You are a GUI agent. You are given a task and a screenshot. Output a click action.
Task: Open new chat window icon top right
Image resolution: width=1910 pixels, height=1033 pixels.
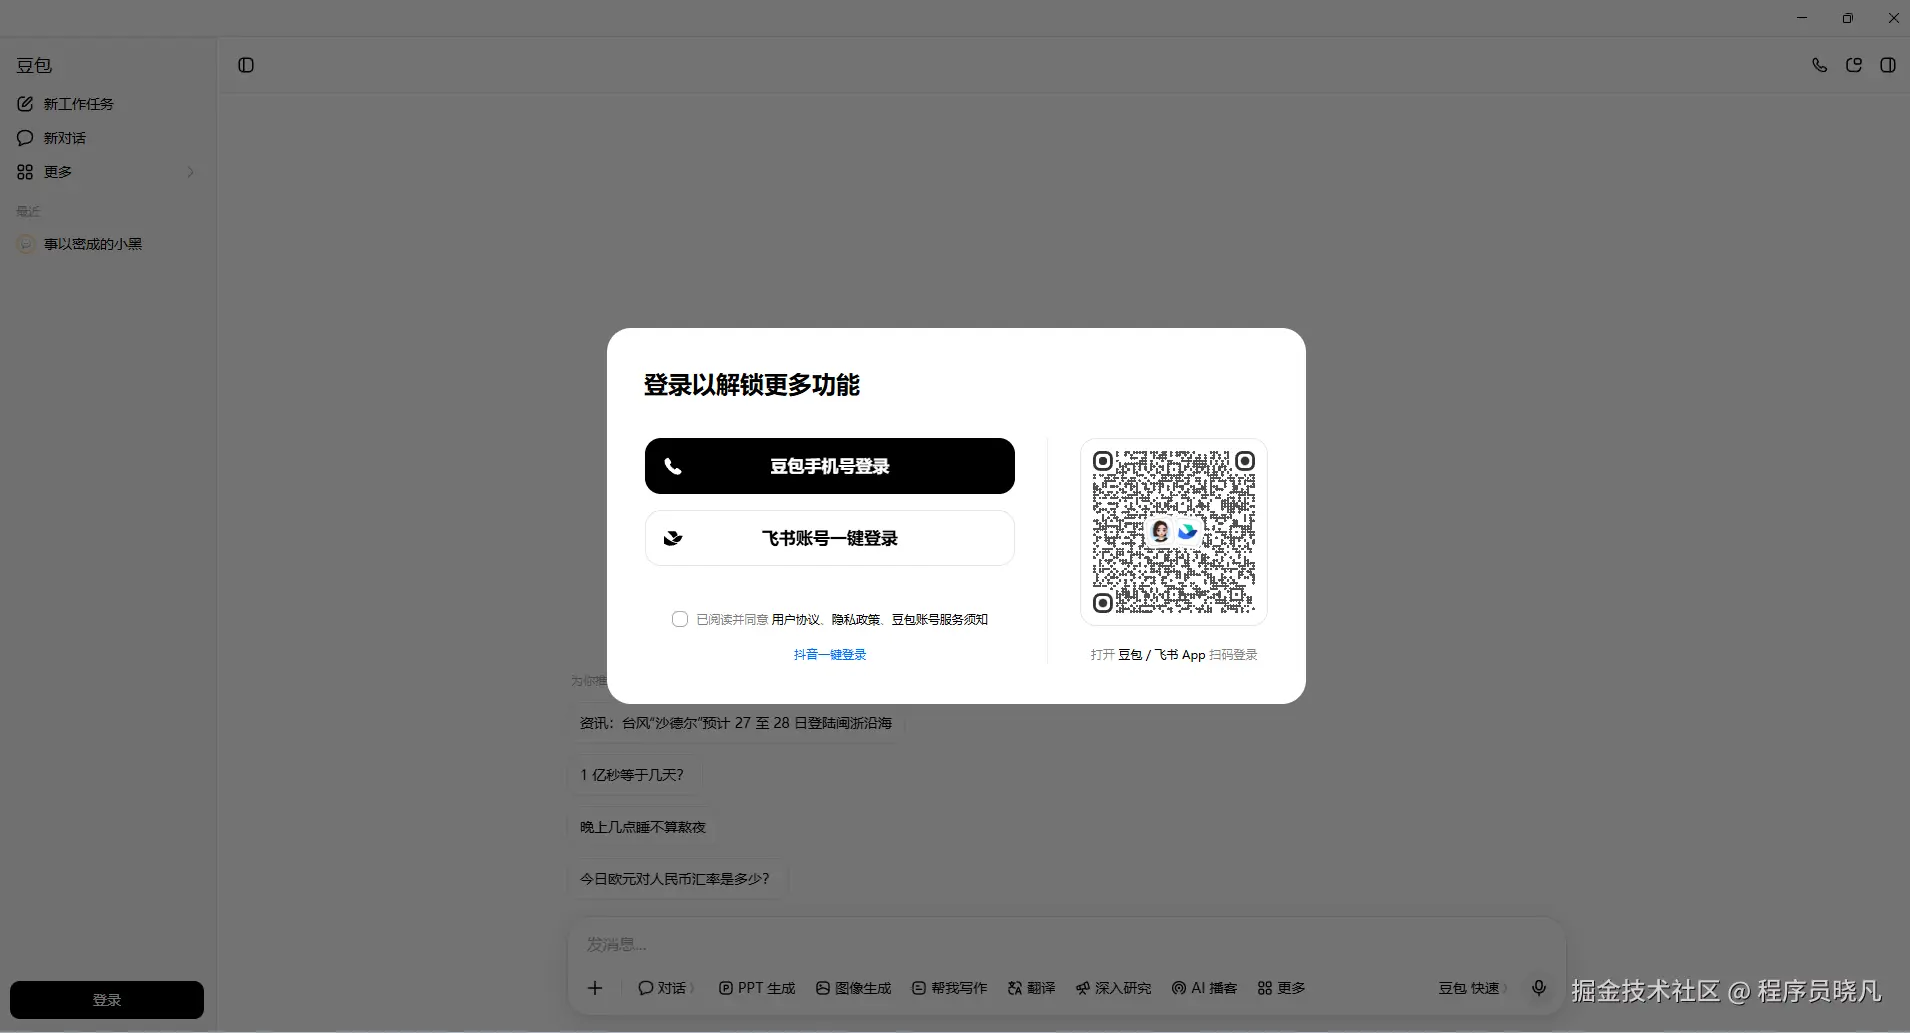[1854, 65]
